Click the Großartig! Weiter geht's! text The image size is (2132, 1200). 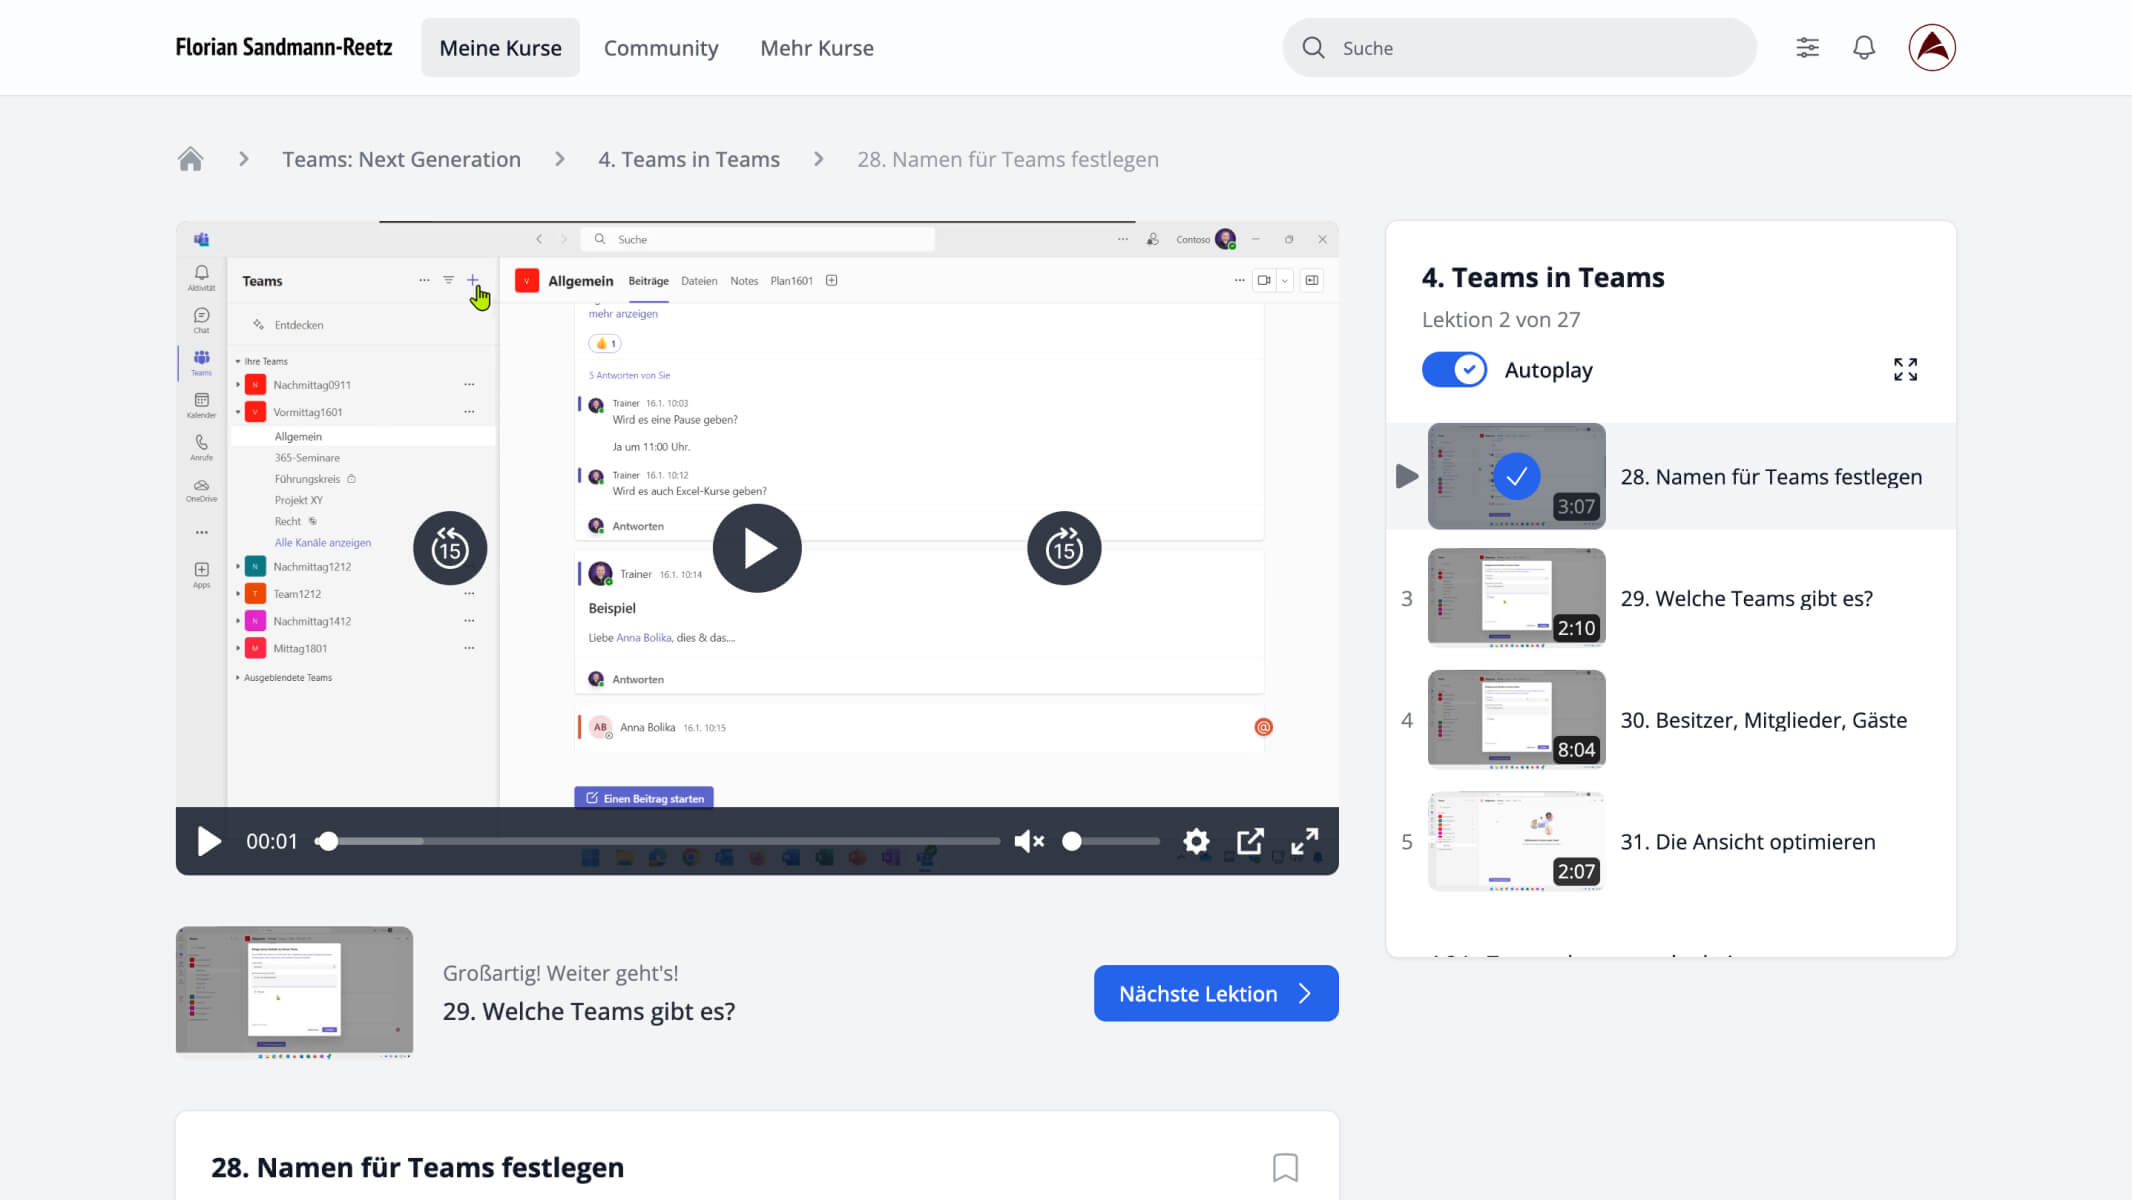click(x=560, y=973)
